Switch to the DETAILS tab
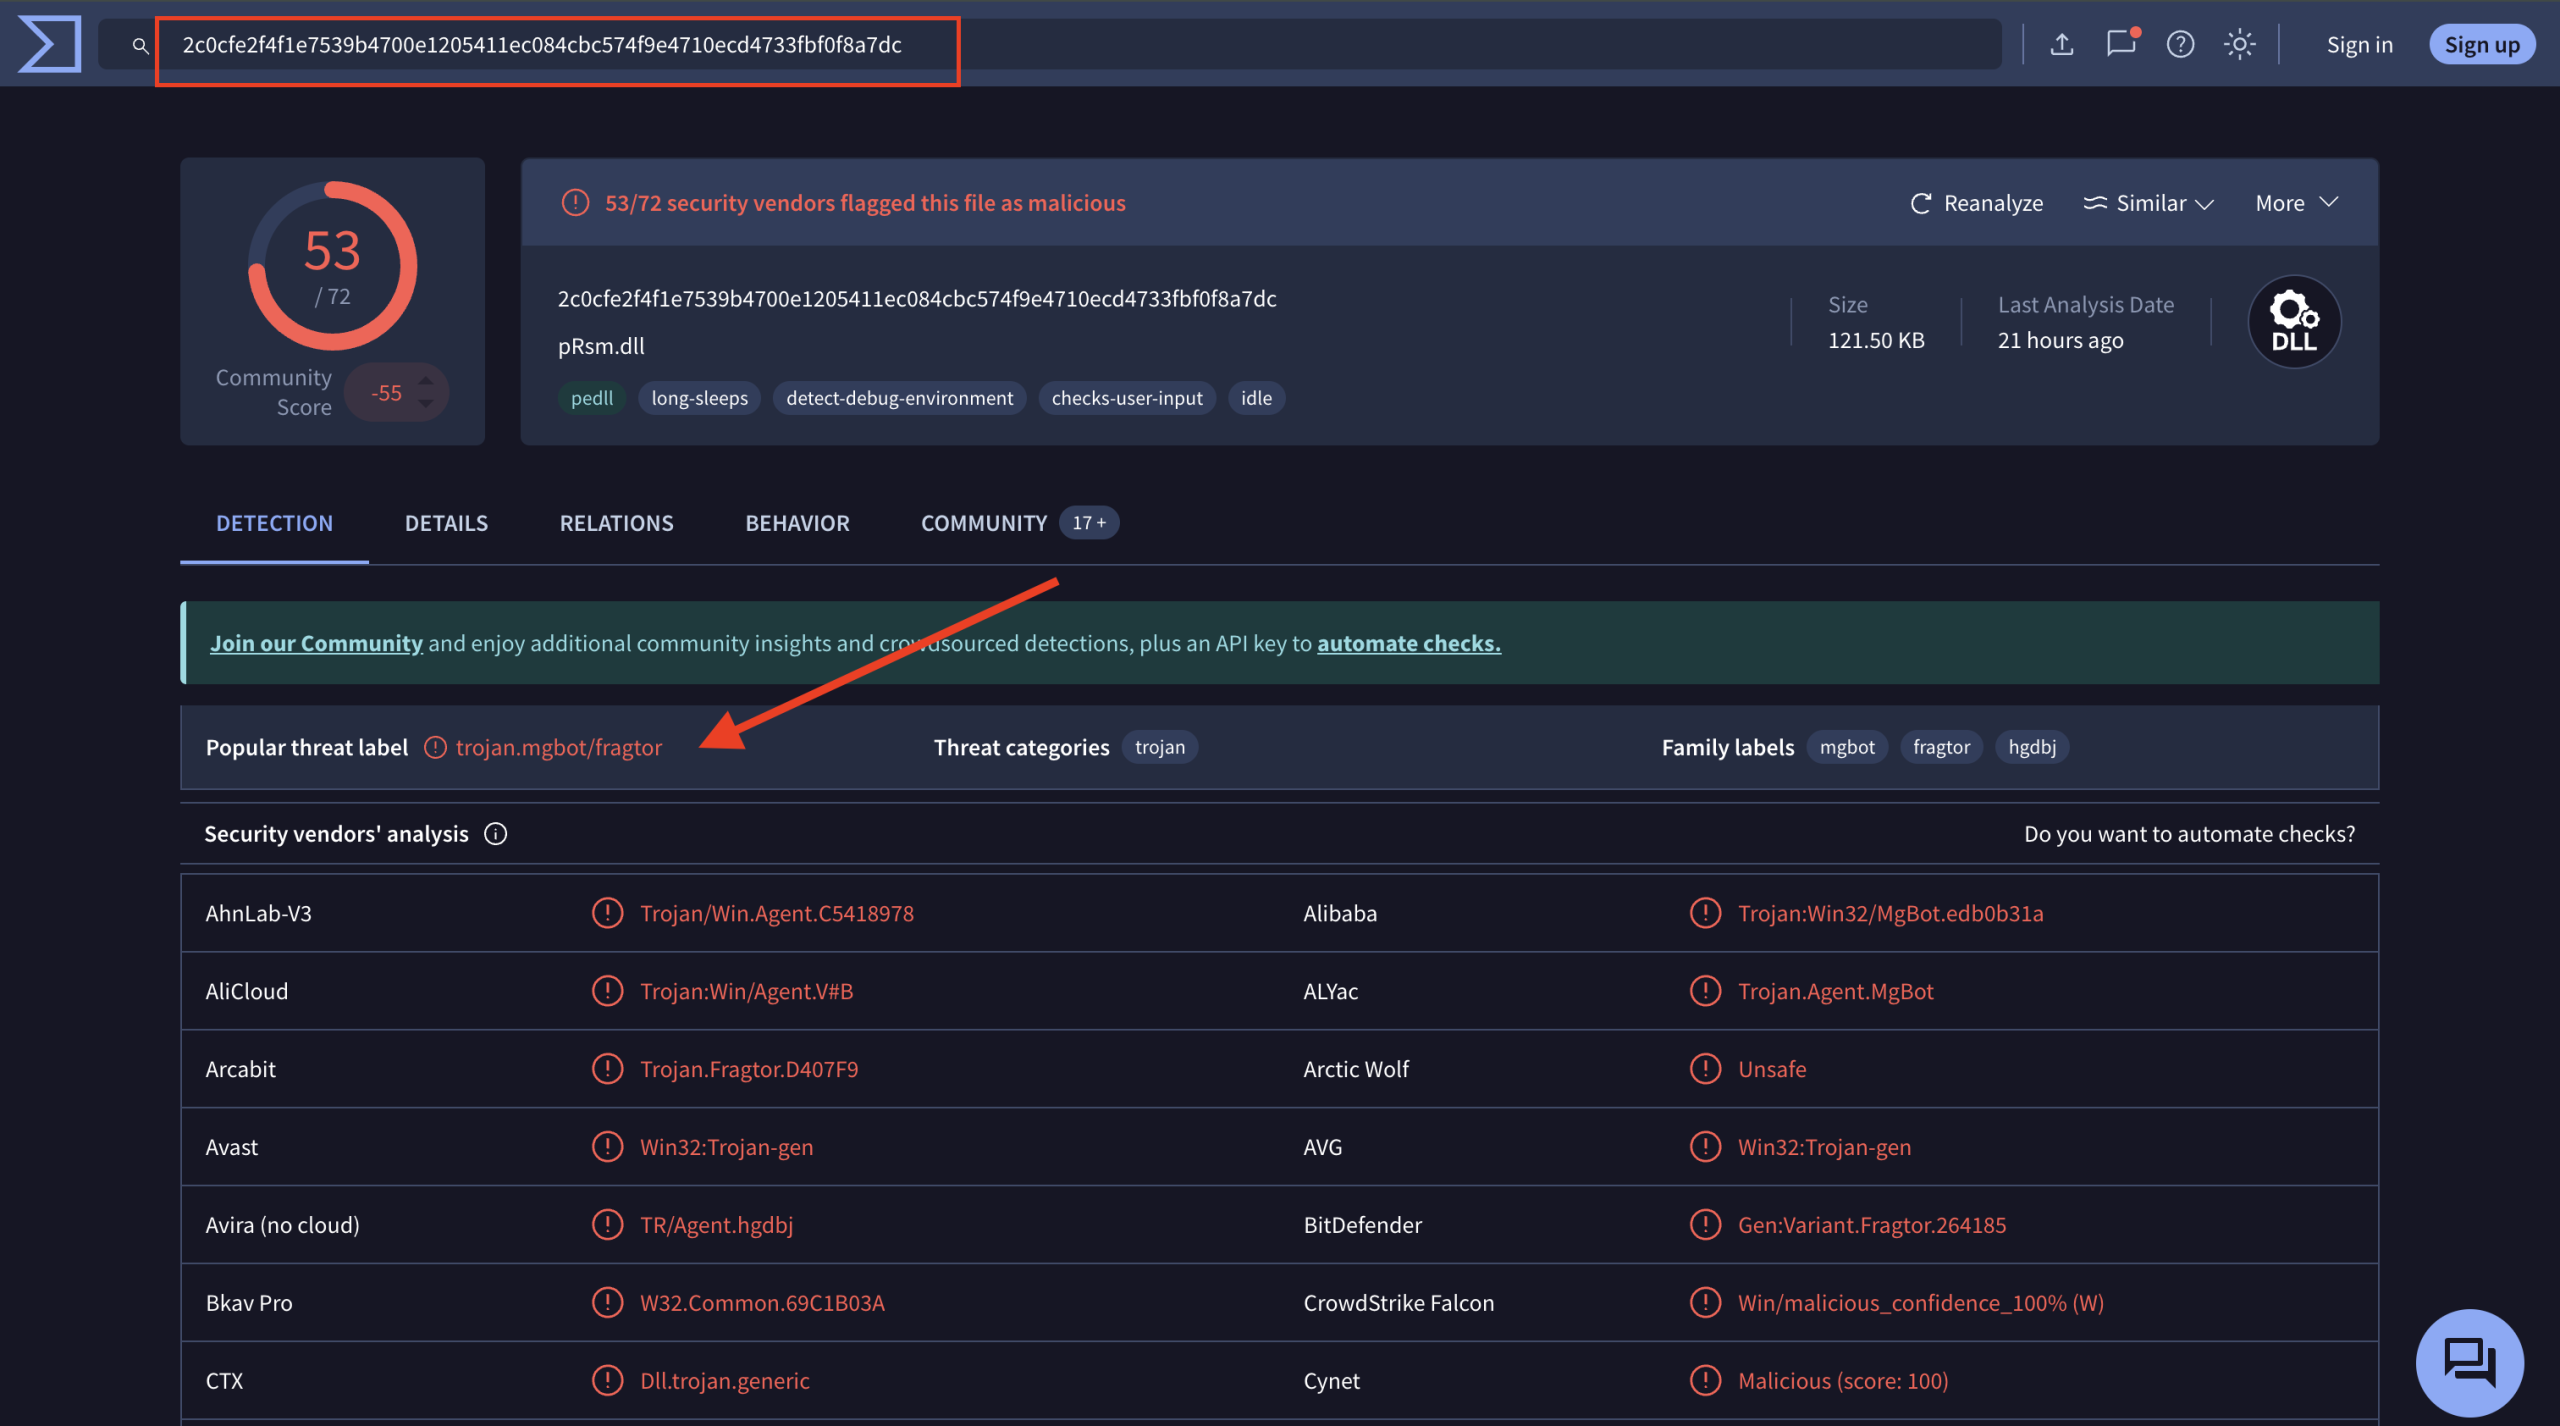 click(446, 523)
